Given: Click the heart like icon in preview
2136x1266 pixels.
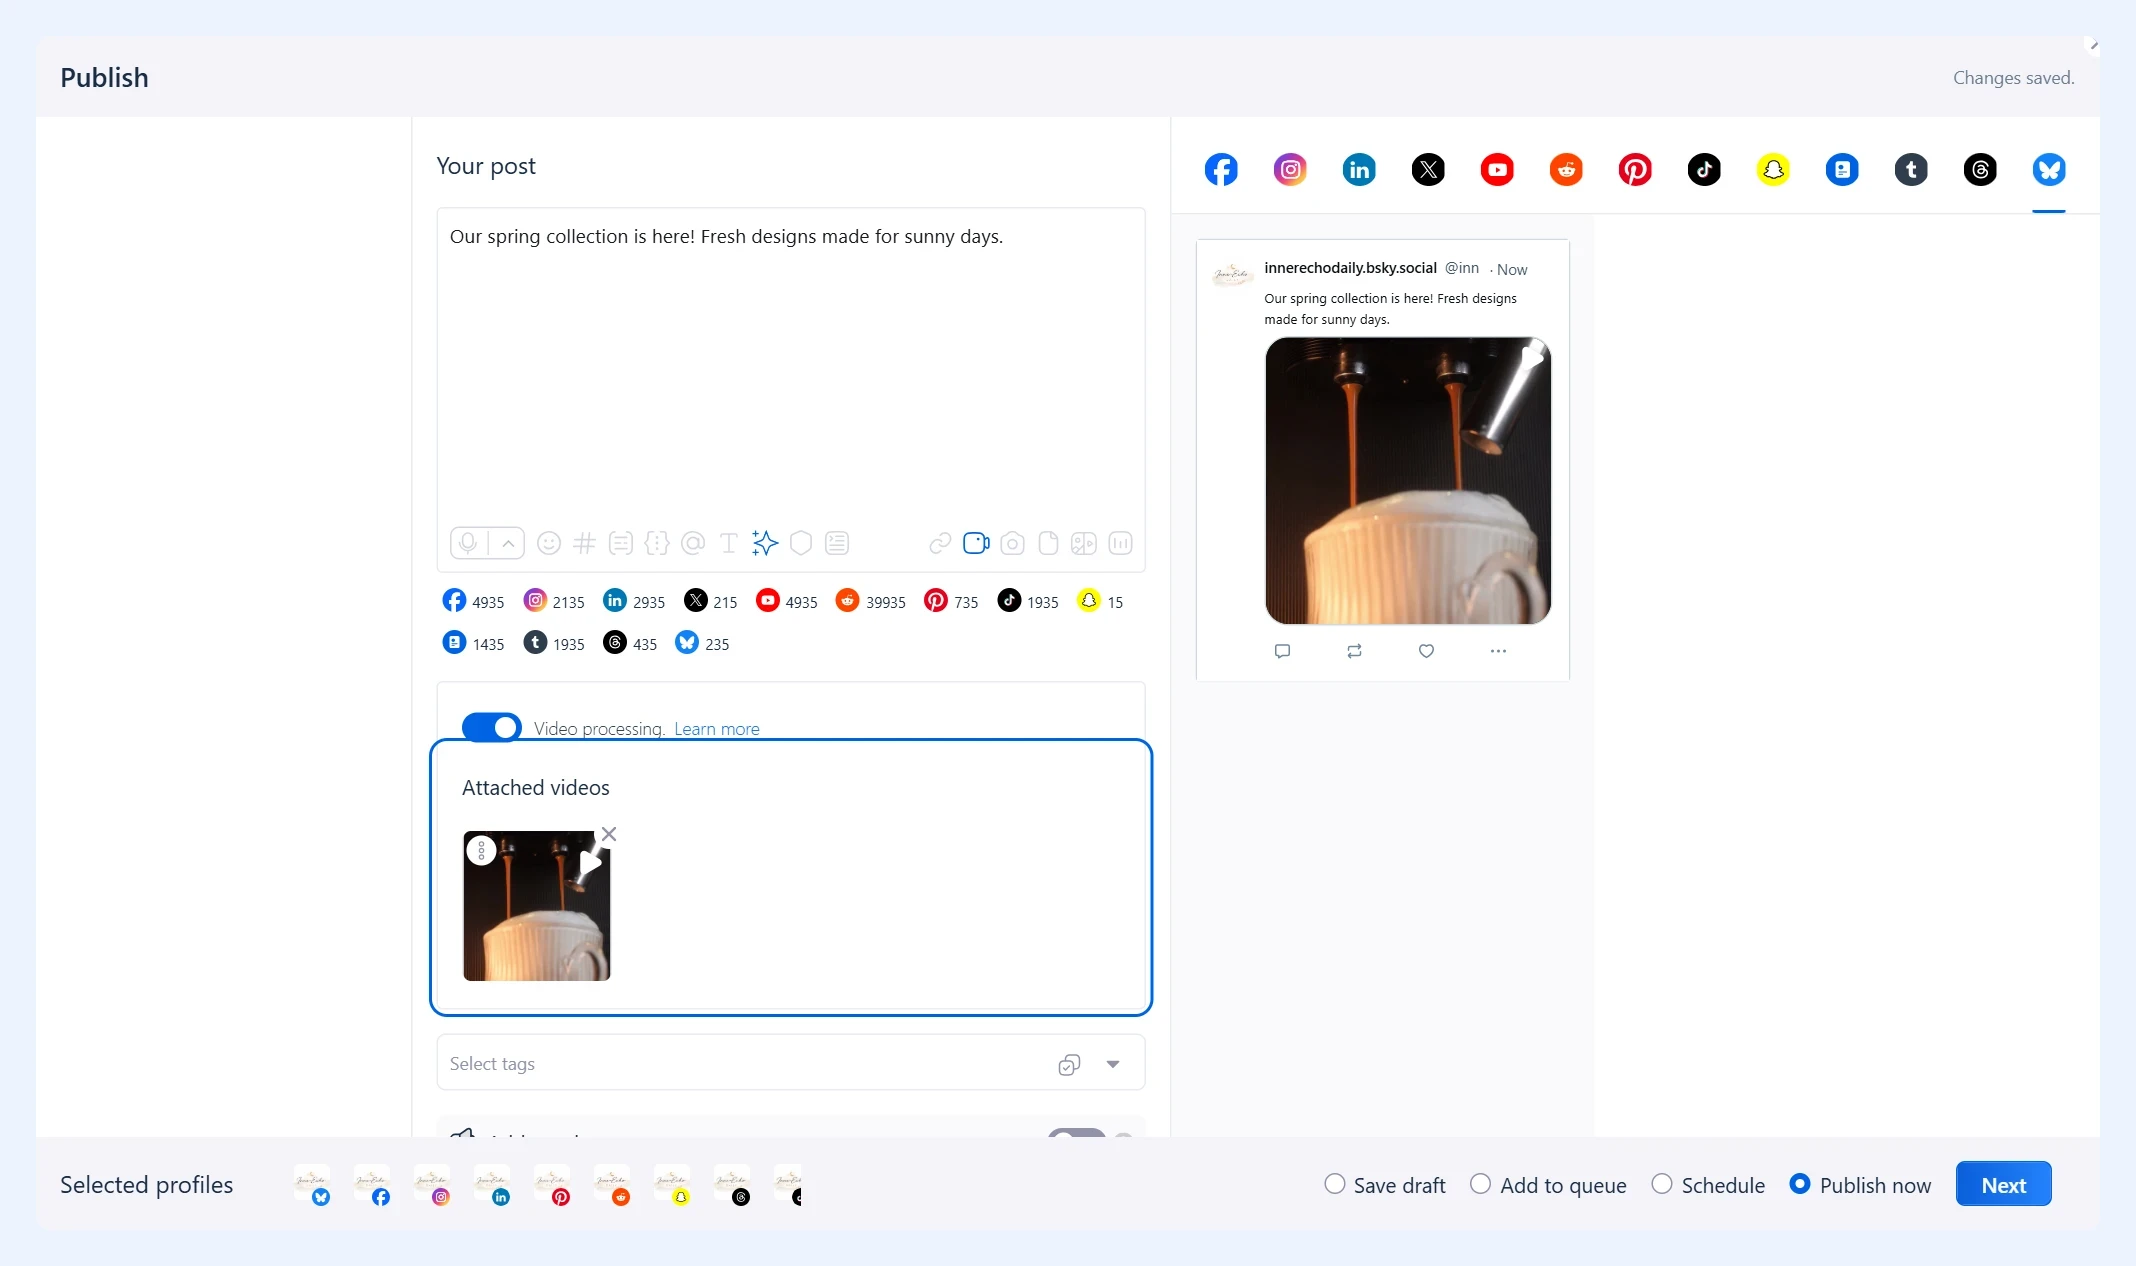Looking at the screenshot, I should tap(1427, 651).
